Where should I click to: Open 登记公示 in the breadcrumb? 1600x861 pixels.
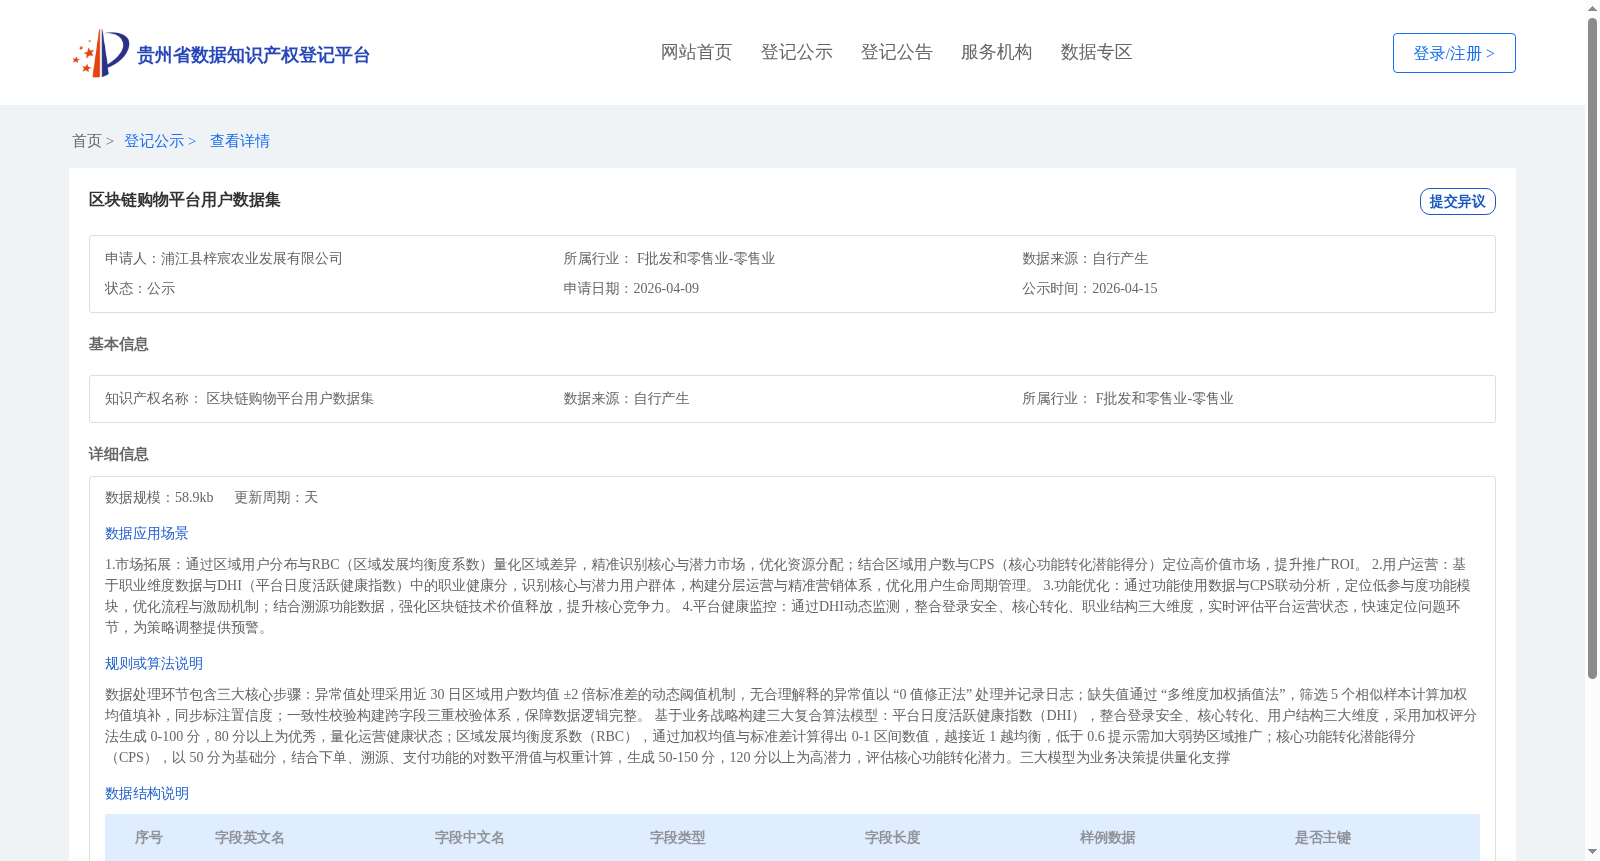pyautogui.click(x=154, y=141)
